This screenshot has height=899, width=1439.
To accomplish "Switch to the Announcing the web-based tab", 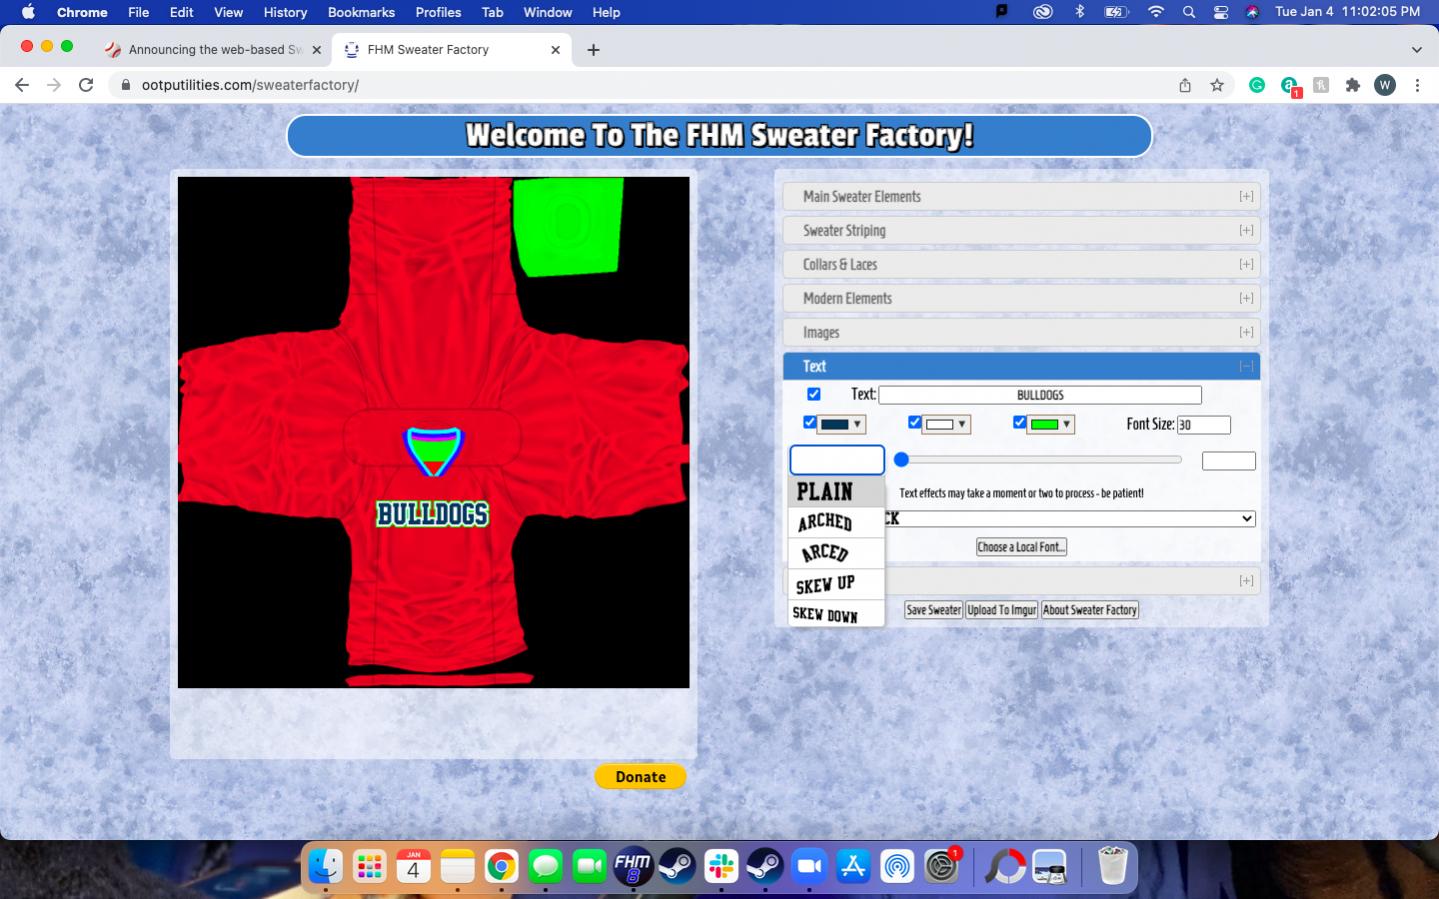I will [214, 50].
